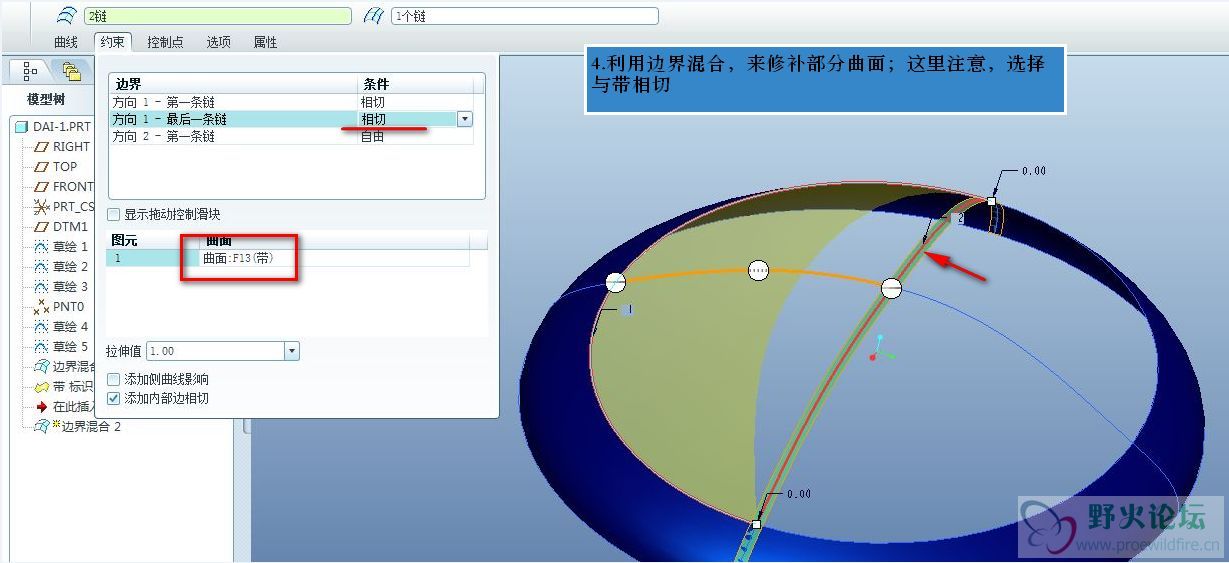Click the right circular drag handle on the orange curve
The height and width of the screenshot is (563, 1229).
(891, 289)
